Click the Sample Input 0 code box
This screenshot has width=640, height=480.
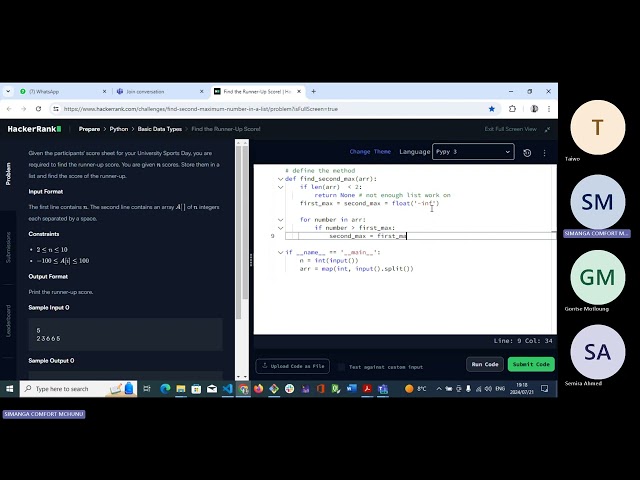[x=125, y=334]
